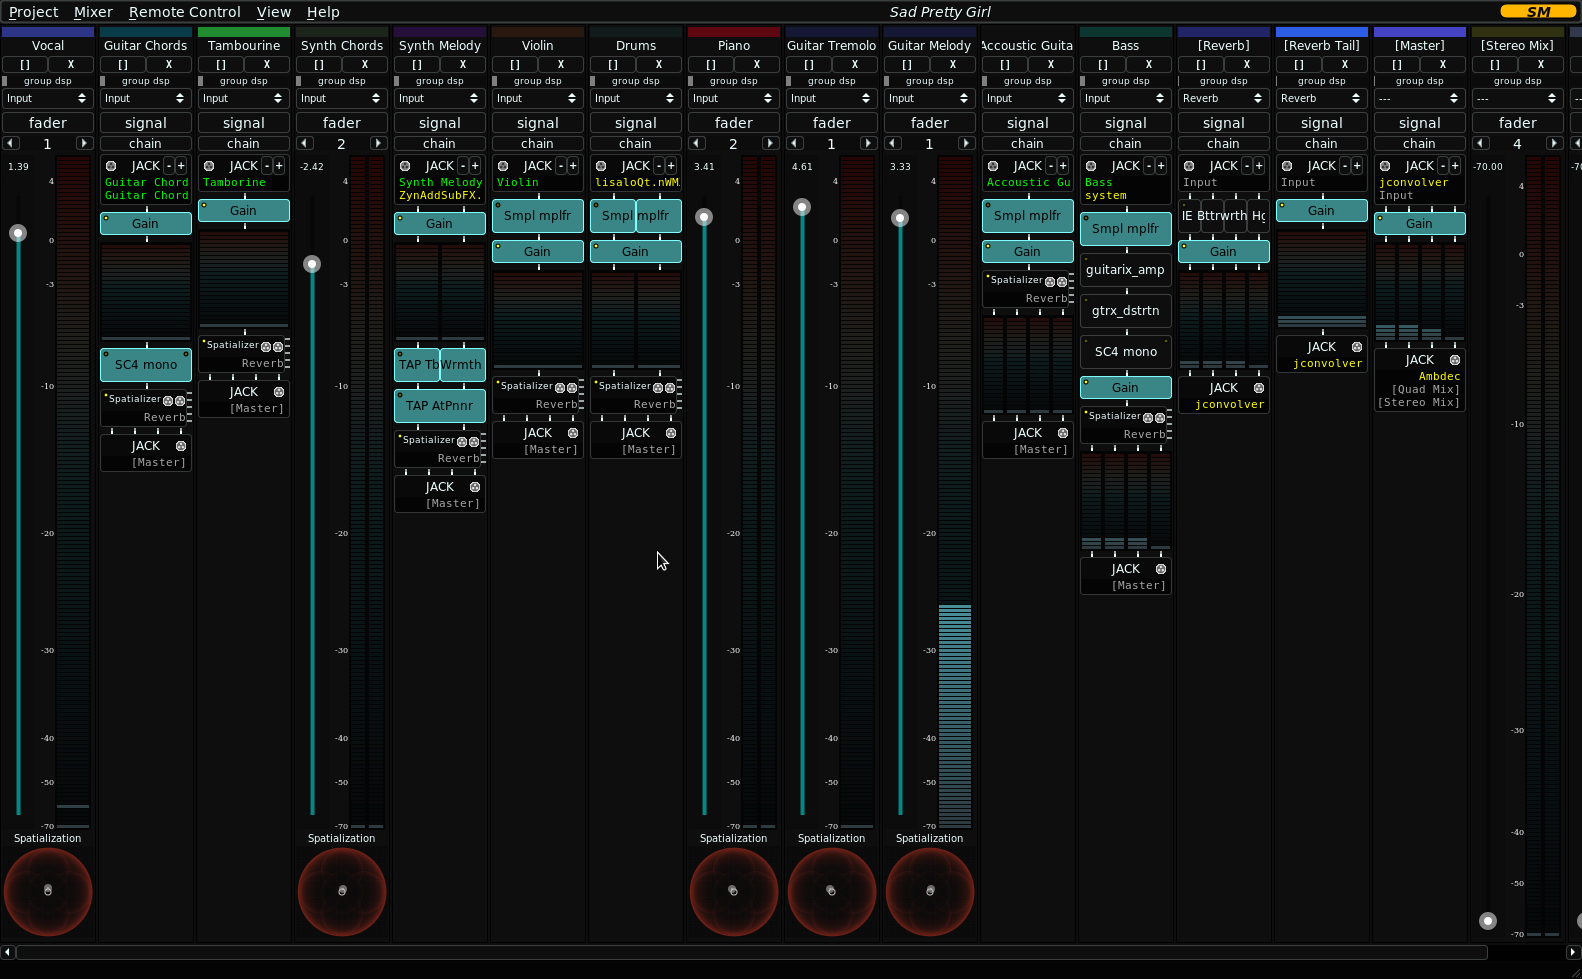Toggle the Piano fader view button
This screenshot has width=1582, height=979.
[x=734, y=123]
